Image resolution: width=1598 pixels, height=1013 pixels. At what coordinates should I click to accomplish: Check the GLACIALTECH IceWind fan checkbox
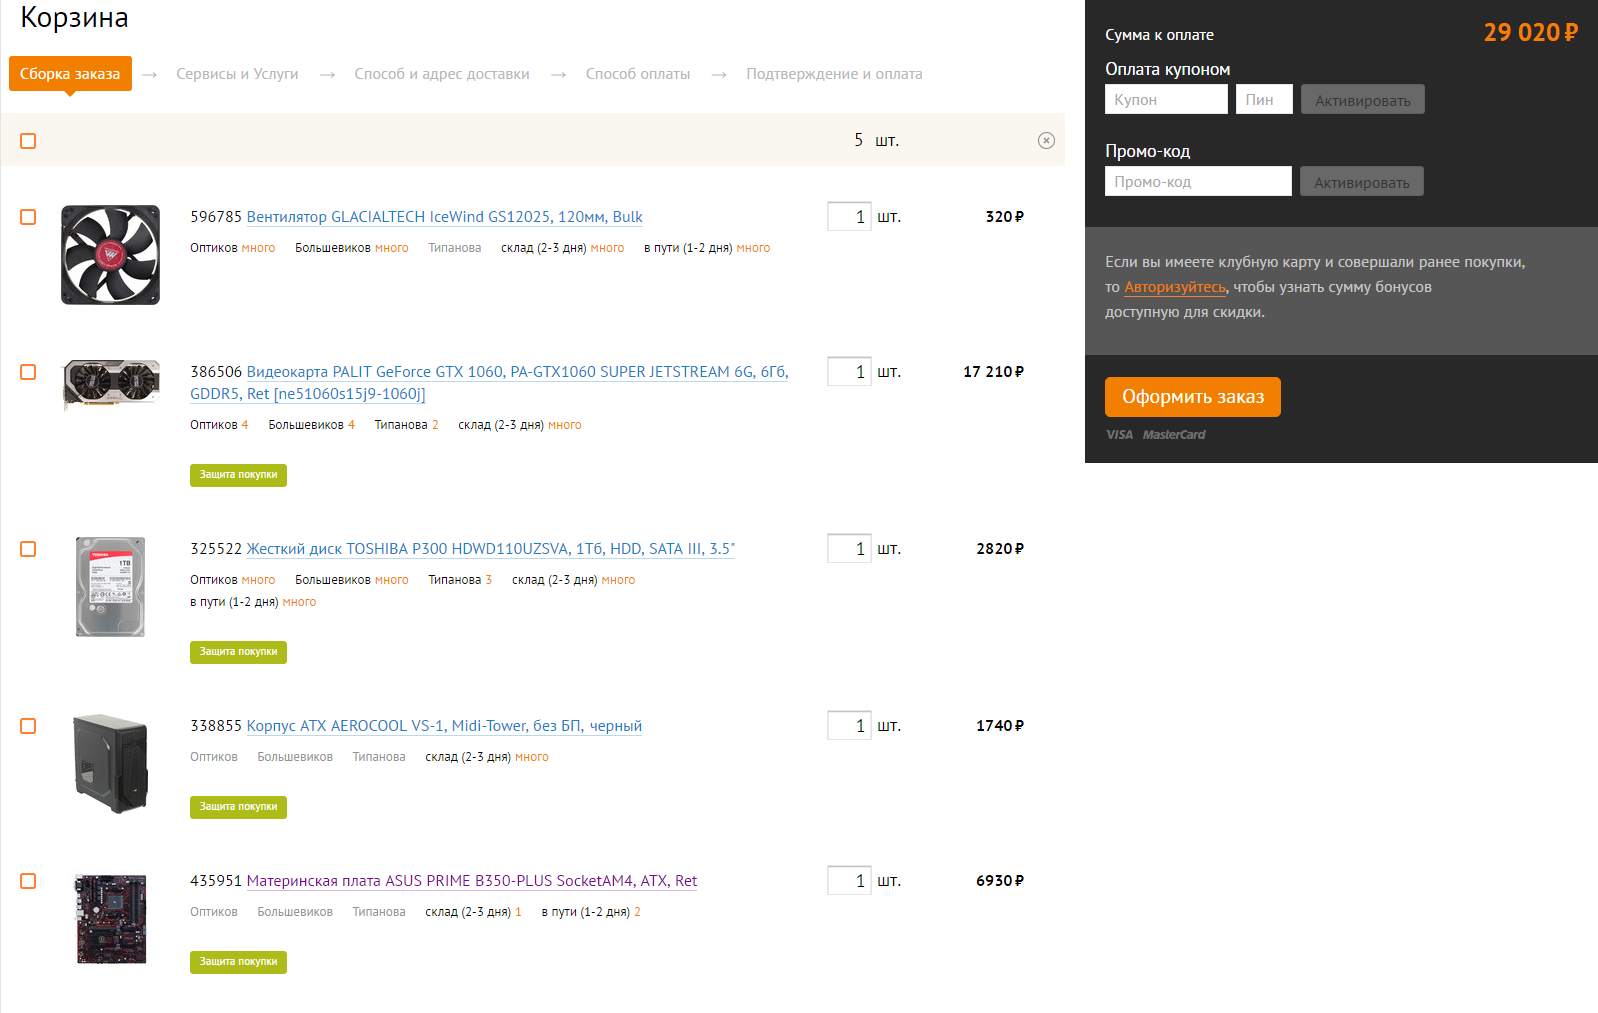[x=28, y=217]
